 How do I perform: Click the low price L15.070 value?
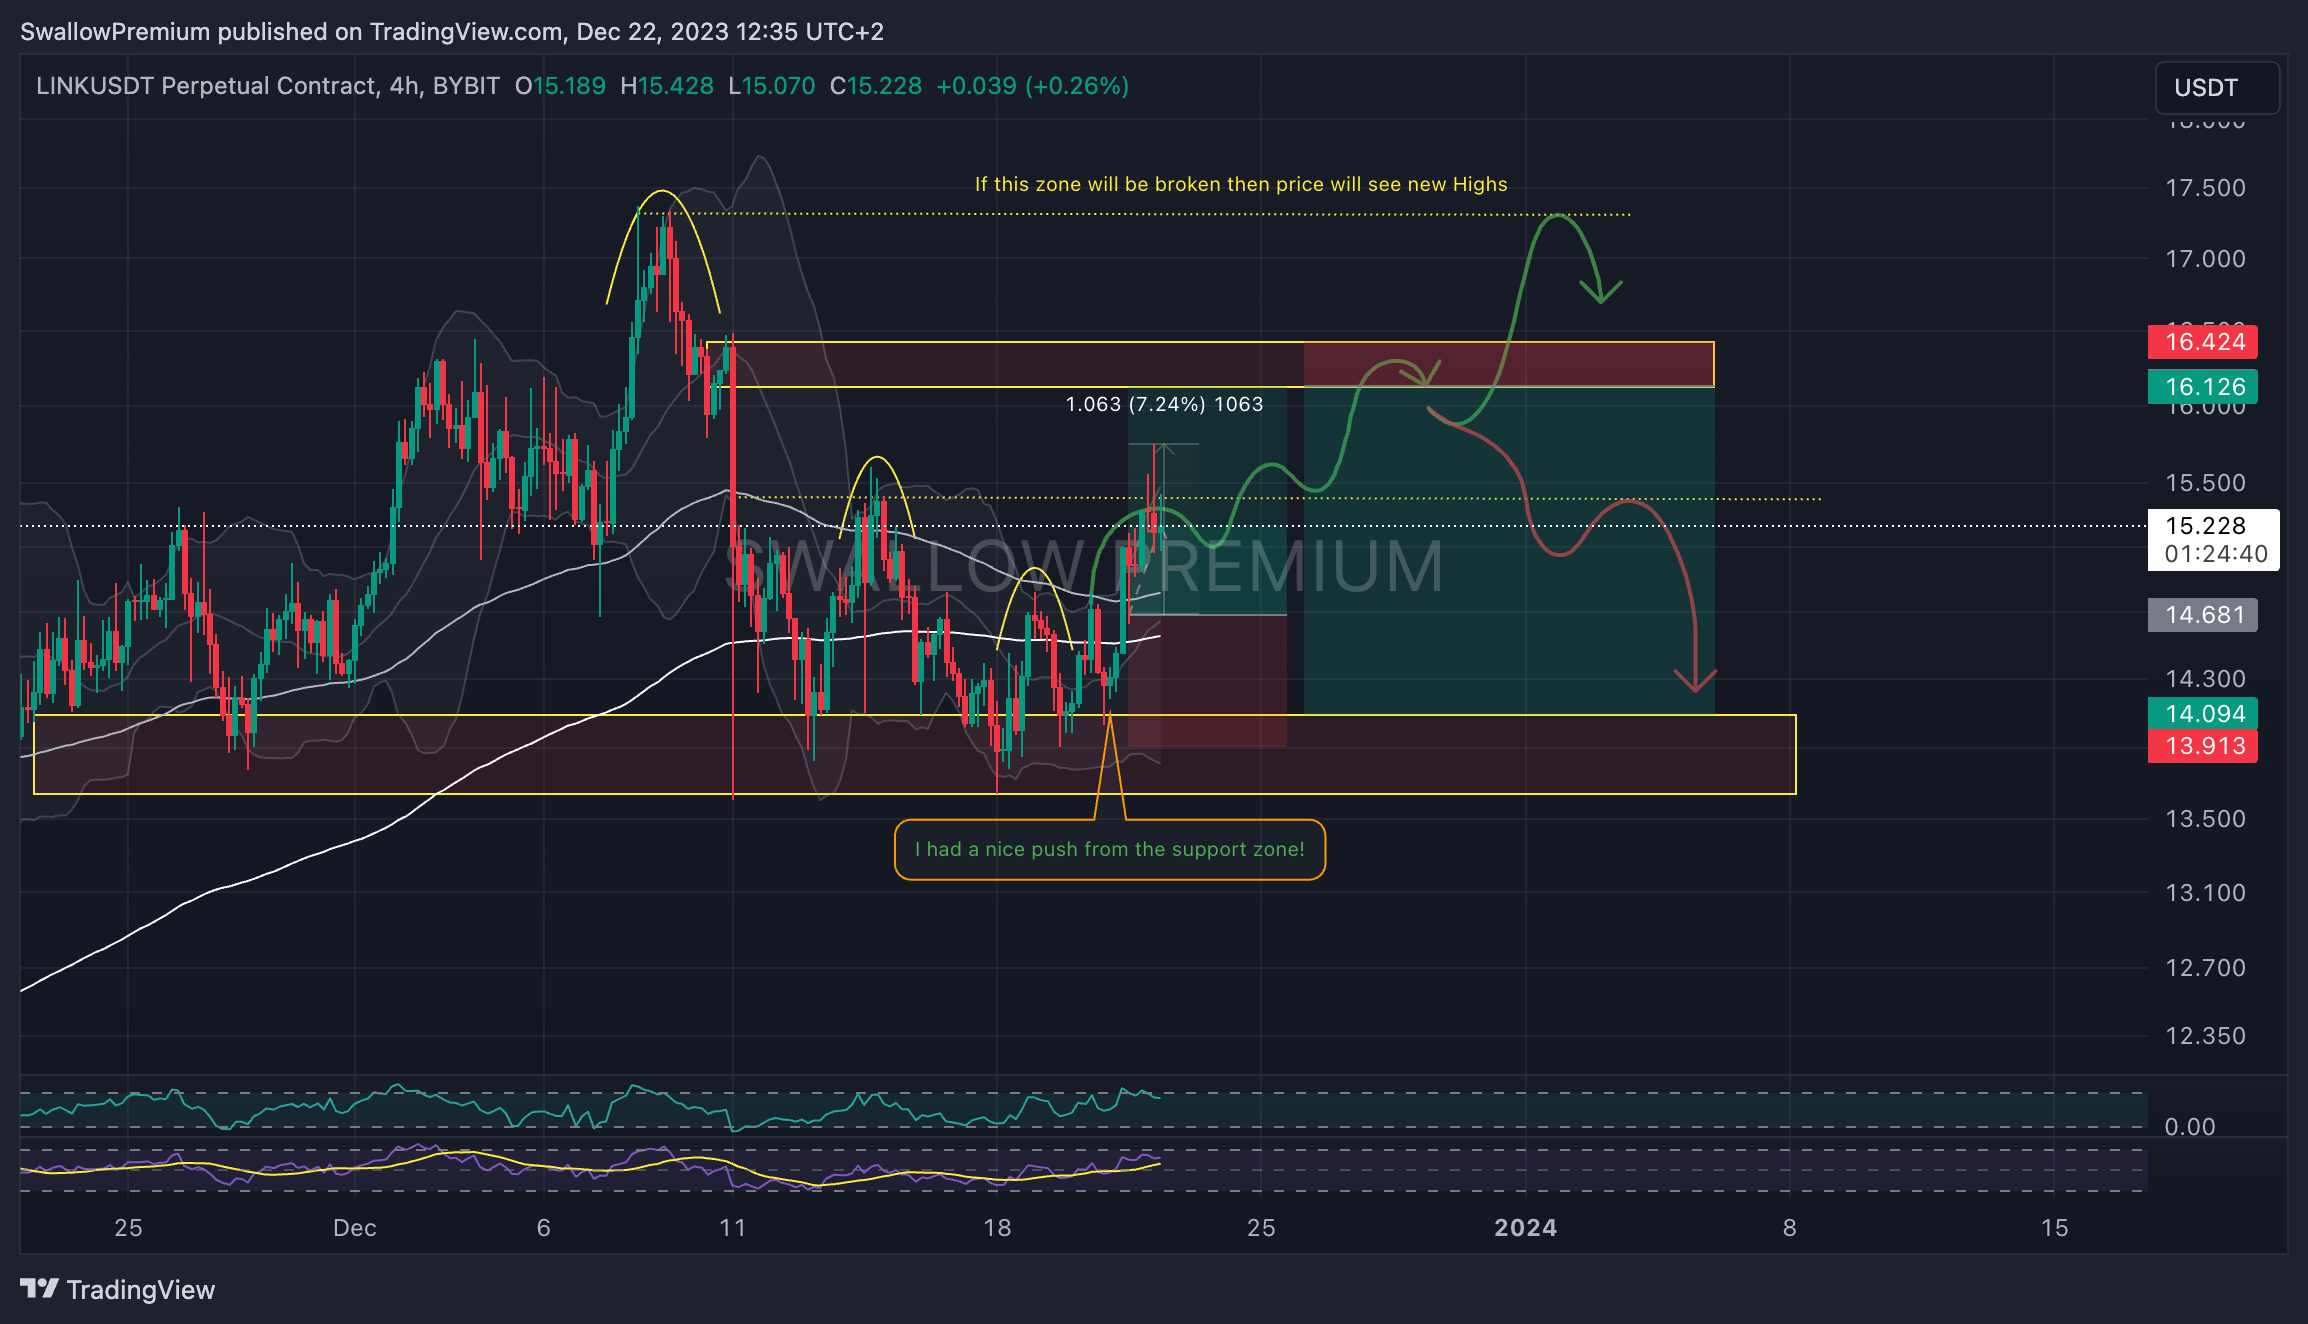click(772, 86)
